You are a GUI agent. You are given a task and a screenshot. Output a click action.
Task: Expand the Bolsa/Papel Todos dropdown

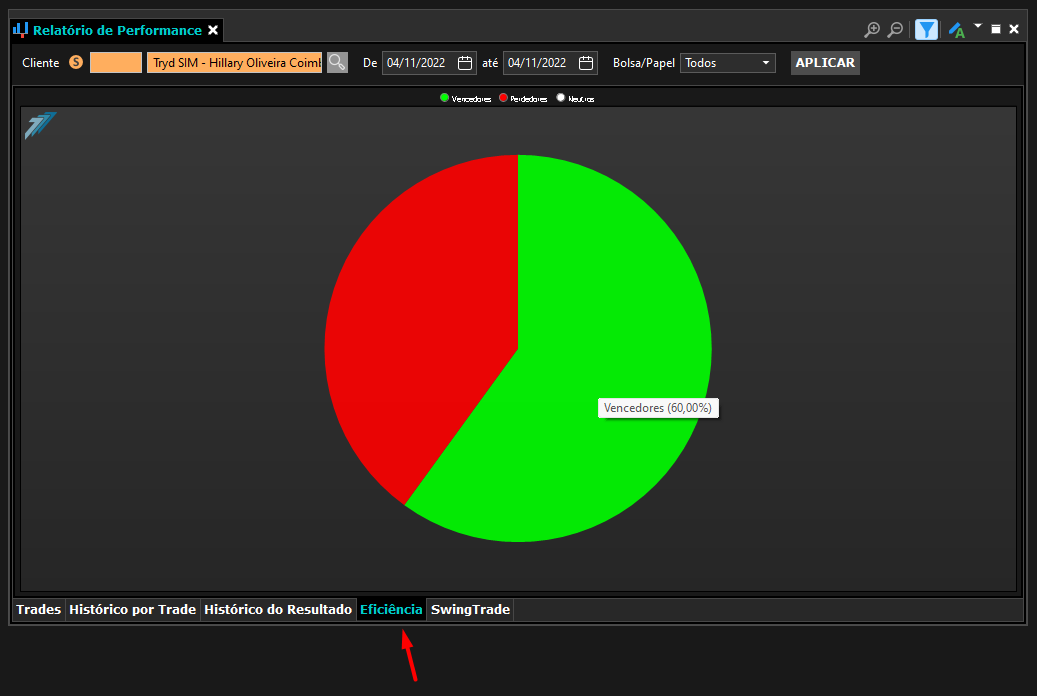[727, 63]
